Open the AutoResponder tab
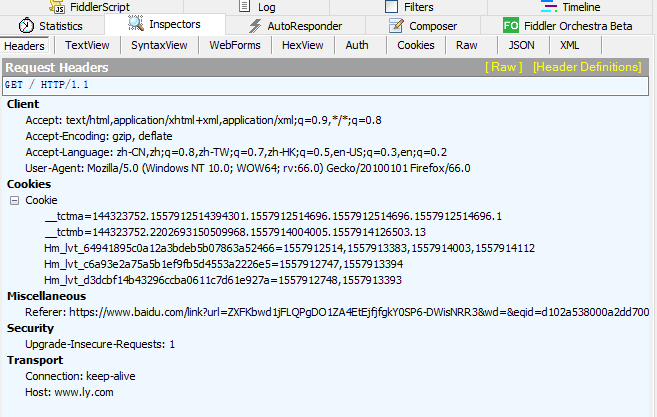Viewport: 657px width, 417px height. pos(295,26)
